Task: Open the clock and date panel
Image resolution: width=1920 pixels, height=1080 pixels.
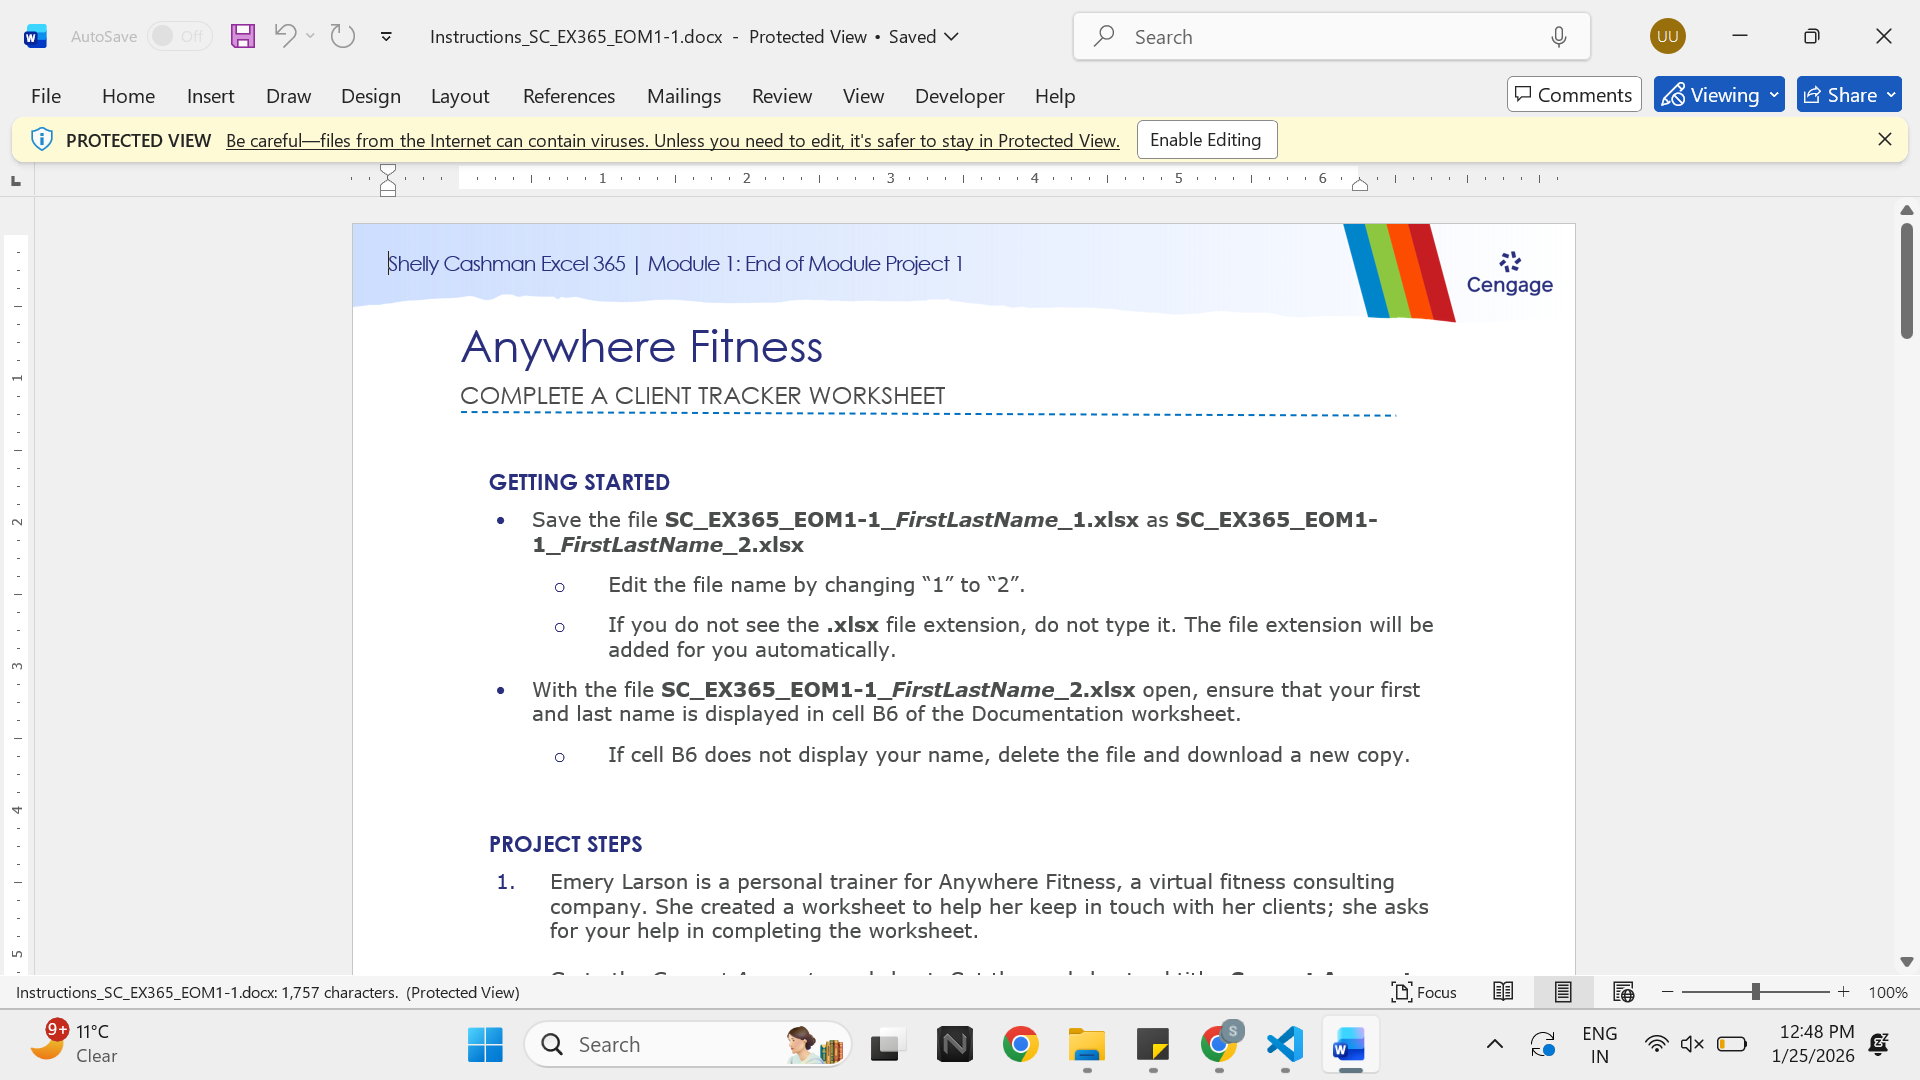Action: coord(1812,1044)
